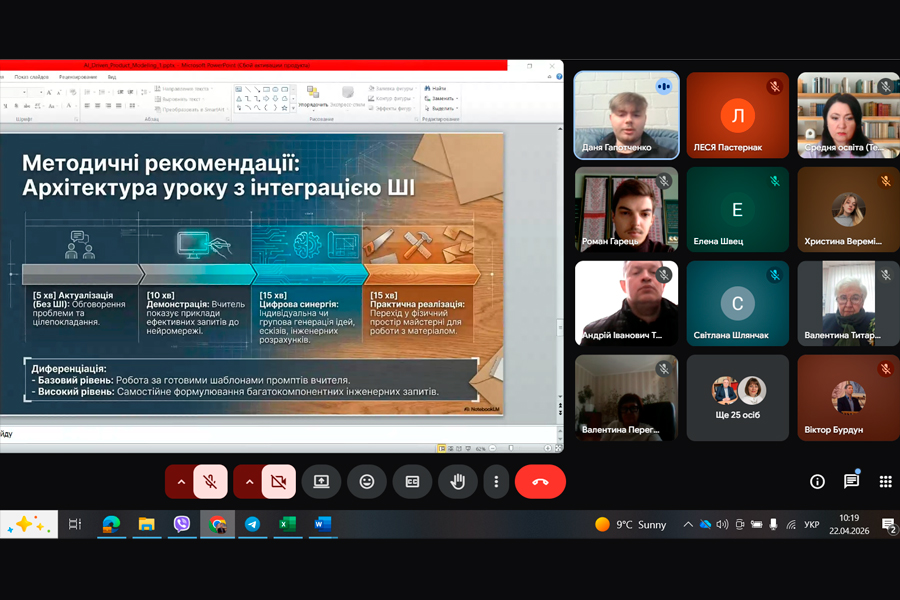
Task: Open more options three-dot menu
Action: coord(496,482)
